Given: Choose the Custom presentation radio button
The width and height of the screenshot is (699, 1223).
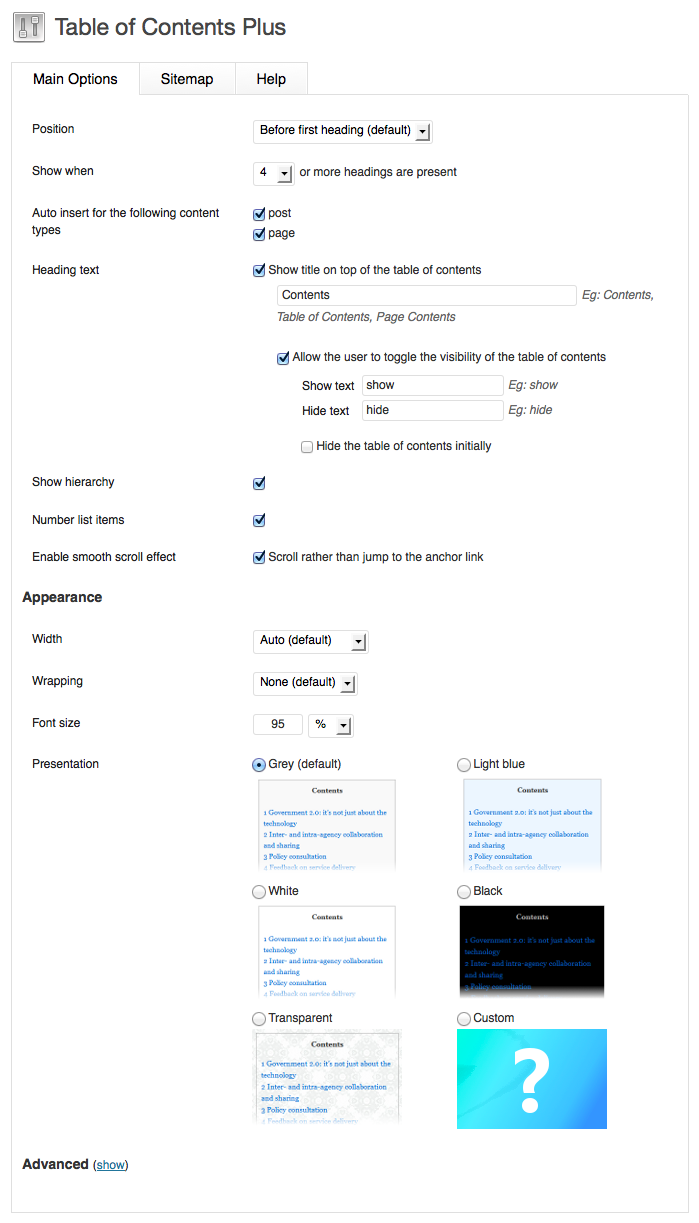Looking at the screenshot, I should [x=464, y=1019].
